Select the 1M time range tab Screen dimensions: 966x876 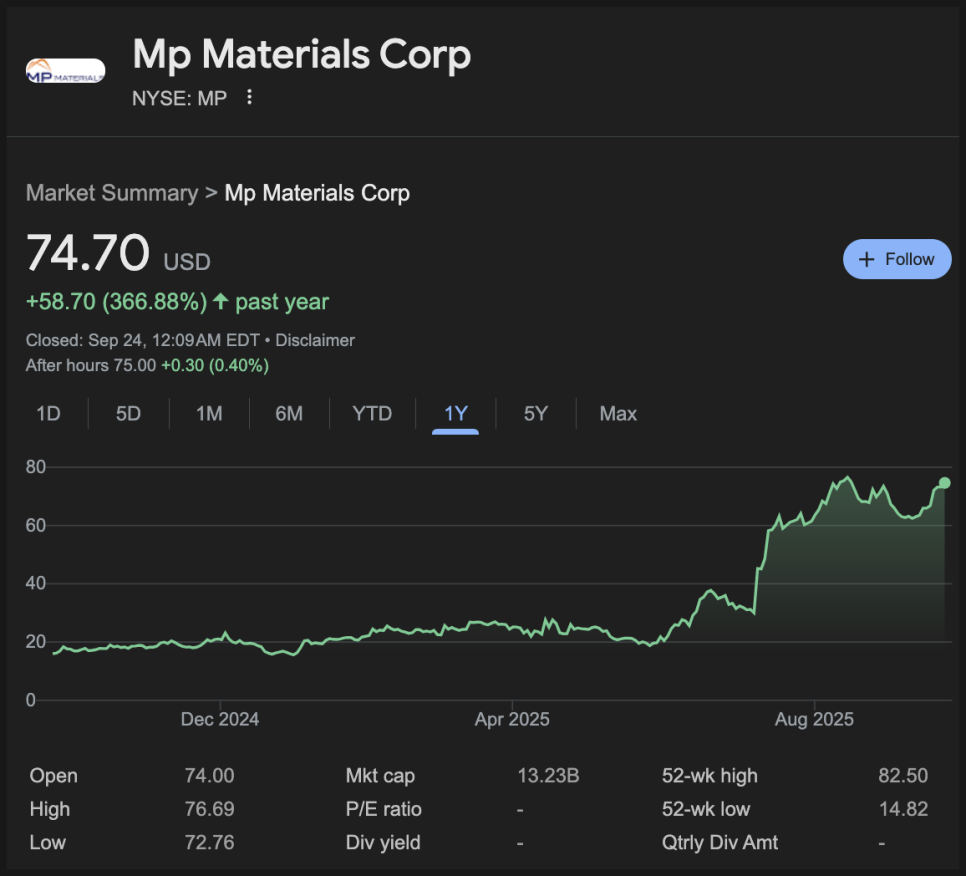(209, 413)
